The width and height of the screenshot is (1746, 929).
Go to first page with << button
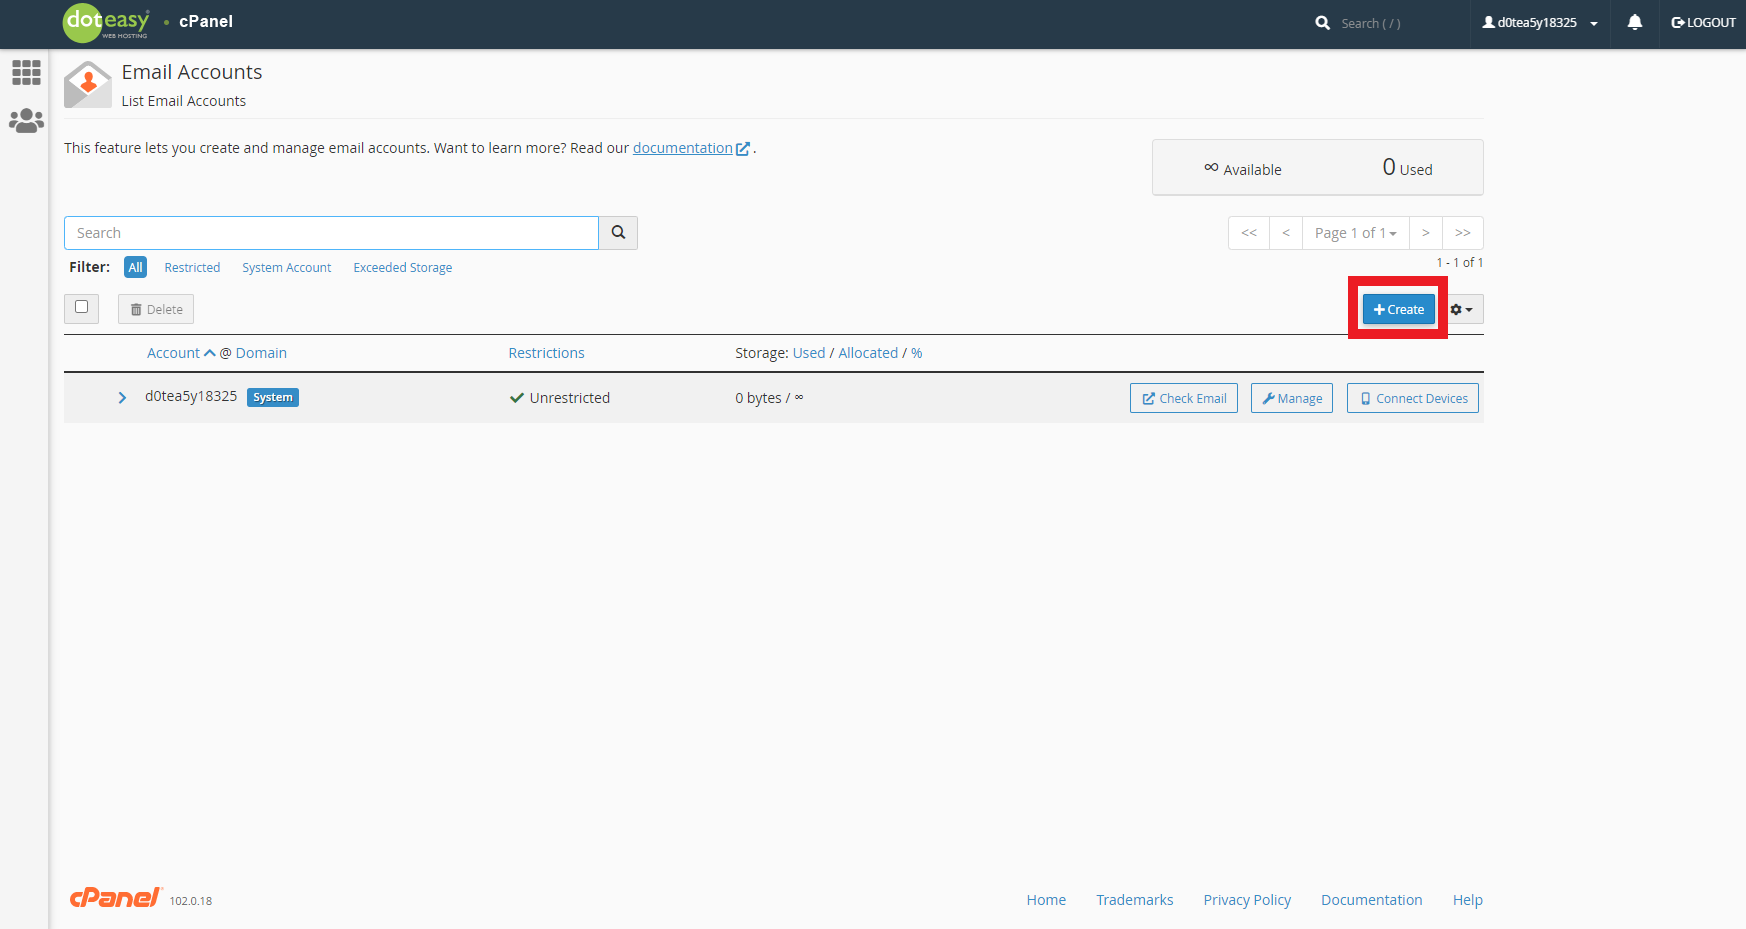(1249, 233)
